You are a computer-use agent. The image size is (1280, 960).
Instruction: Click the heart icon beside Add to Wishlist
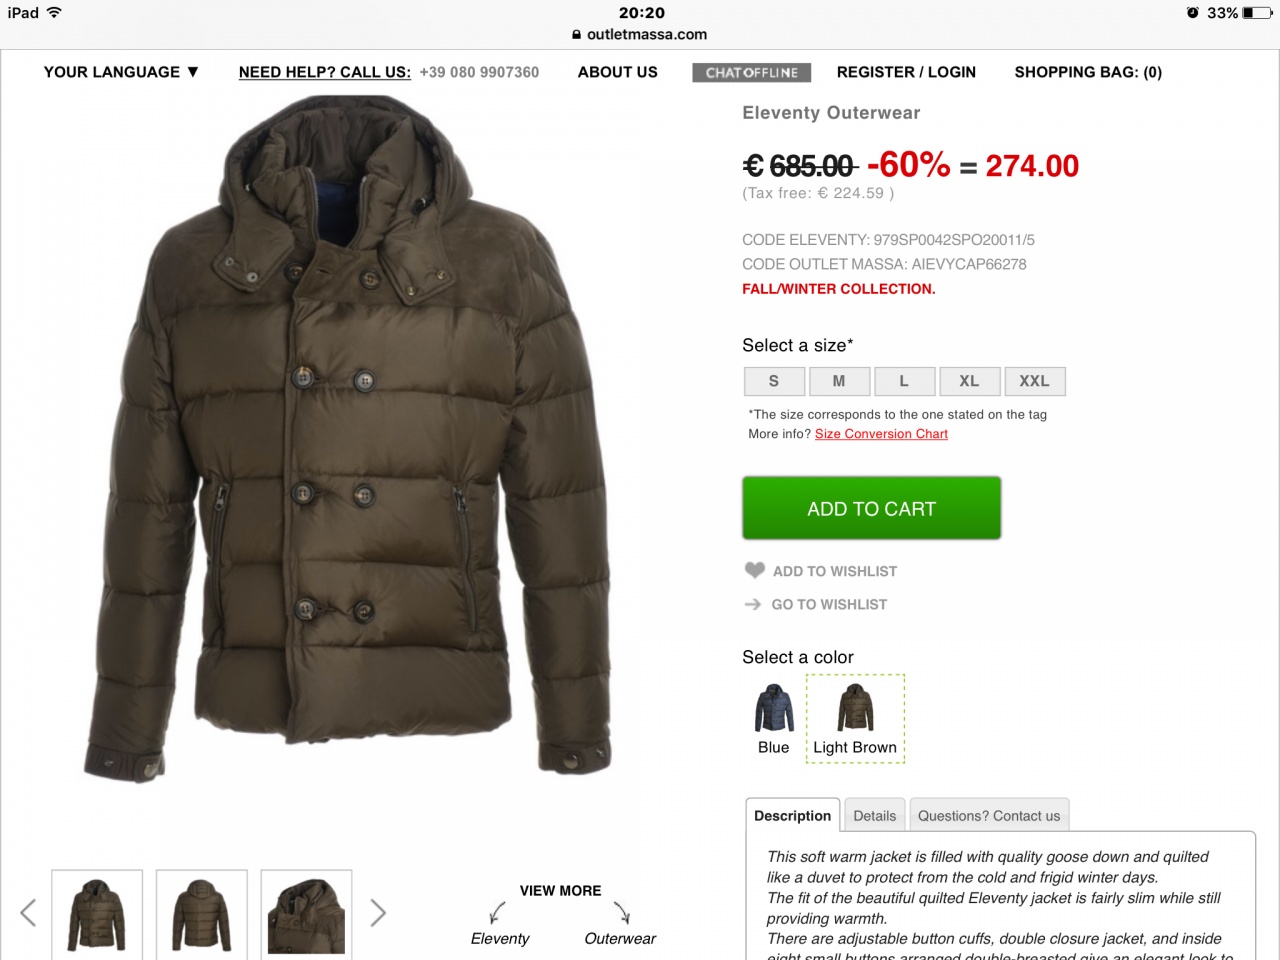coord(754,570)
